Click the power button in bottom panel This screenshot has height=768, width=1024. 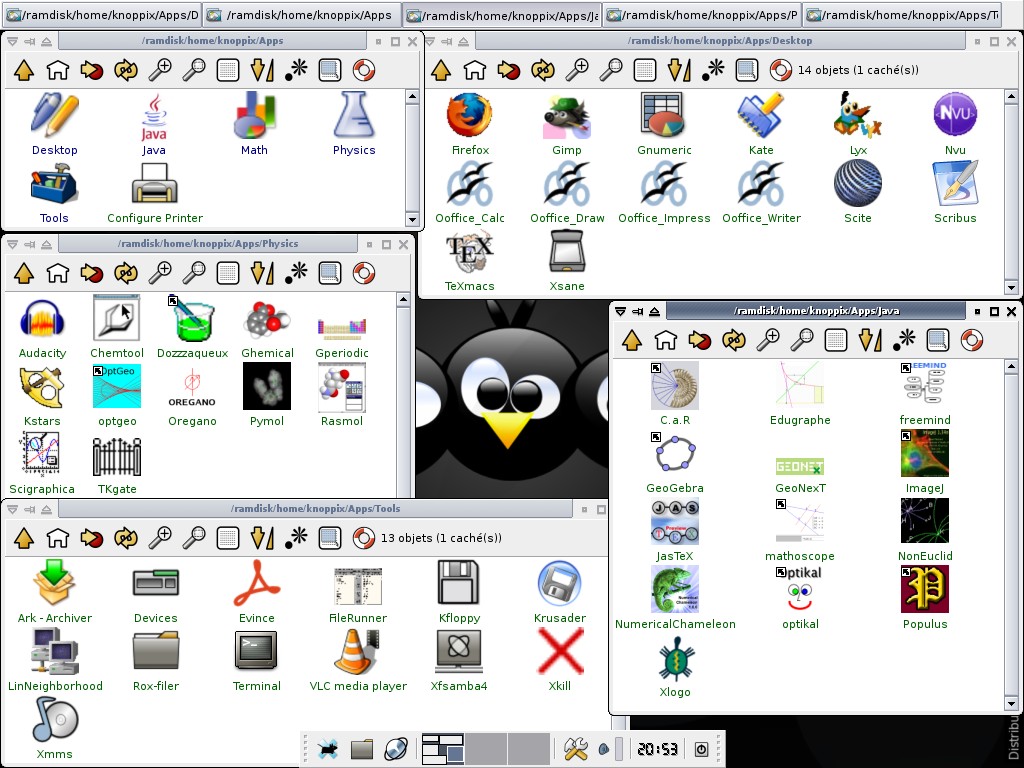(701, 749)
